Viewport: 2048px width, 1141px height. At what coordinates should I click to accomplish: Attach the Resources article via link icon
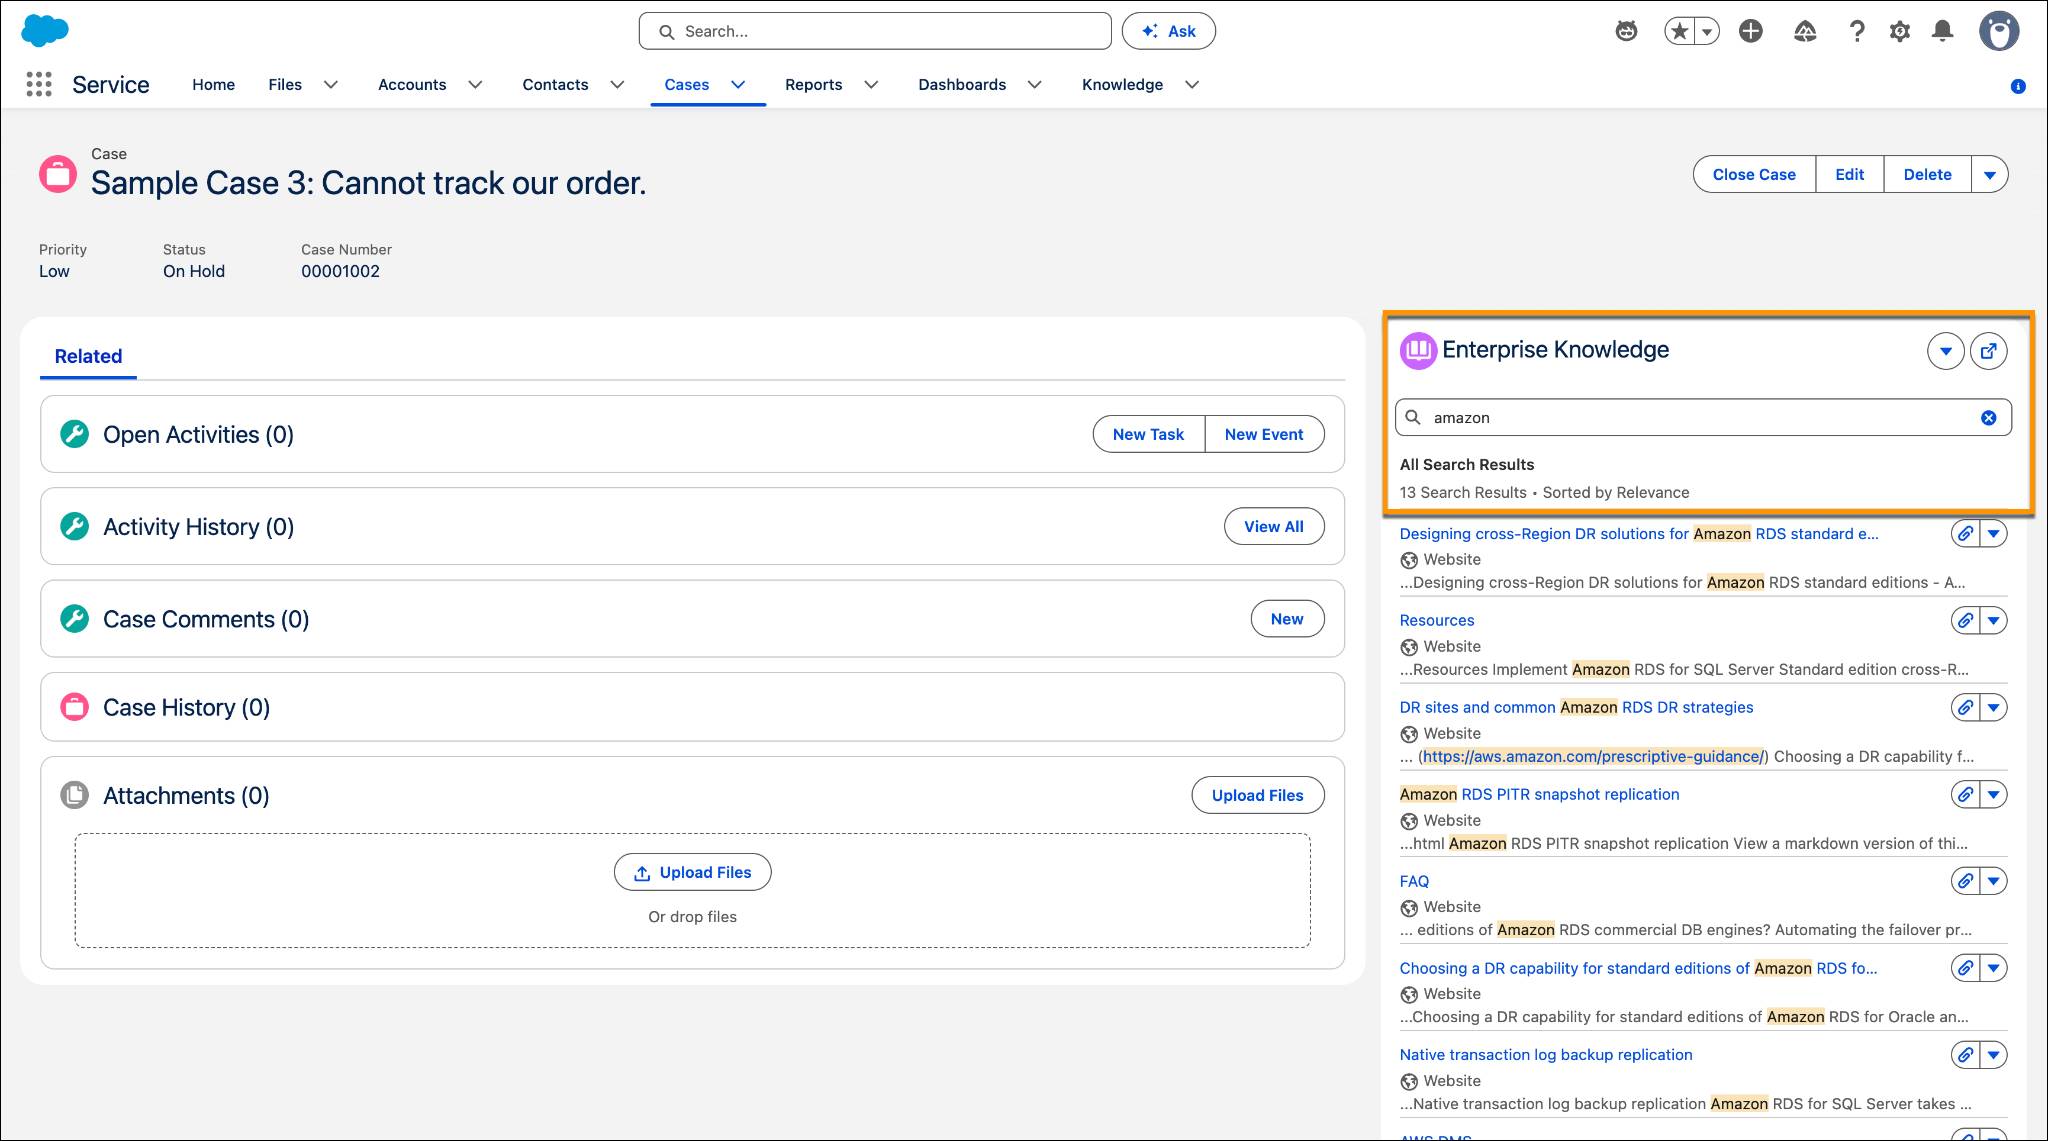point(1965,620)
